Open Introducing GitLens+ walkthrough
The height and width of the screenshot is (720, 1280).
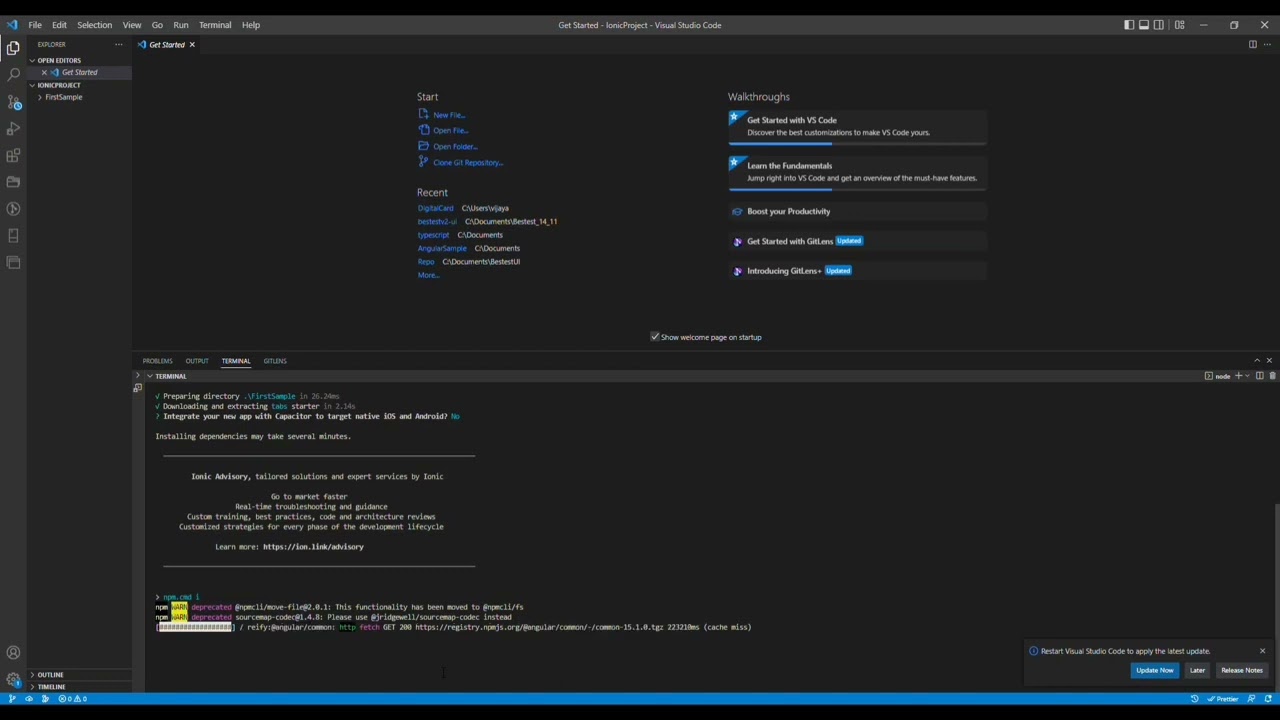tap(857, 271)
